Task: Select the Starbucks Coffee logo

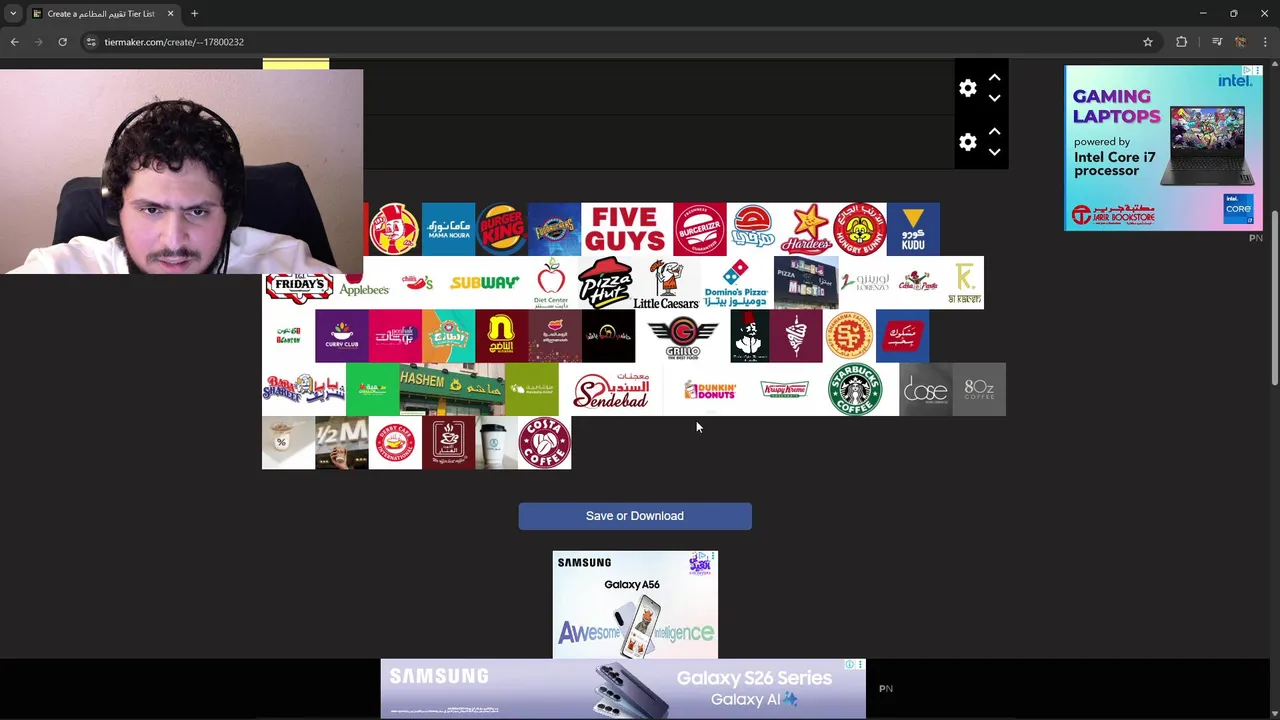Action: [x=855, y=389]
